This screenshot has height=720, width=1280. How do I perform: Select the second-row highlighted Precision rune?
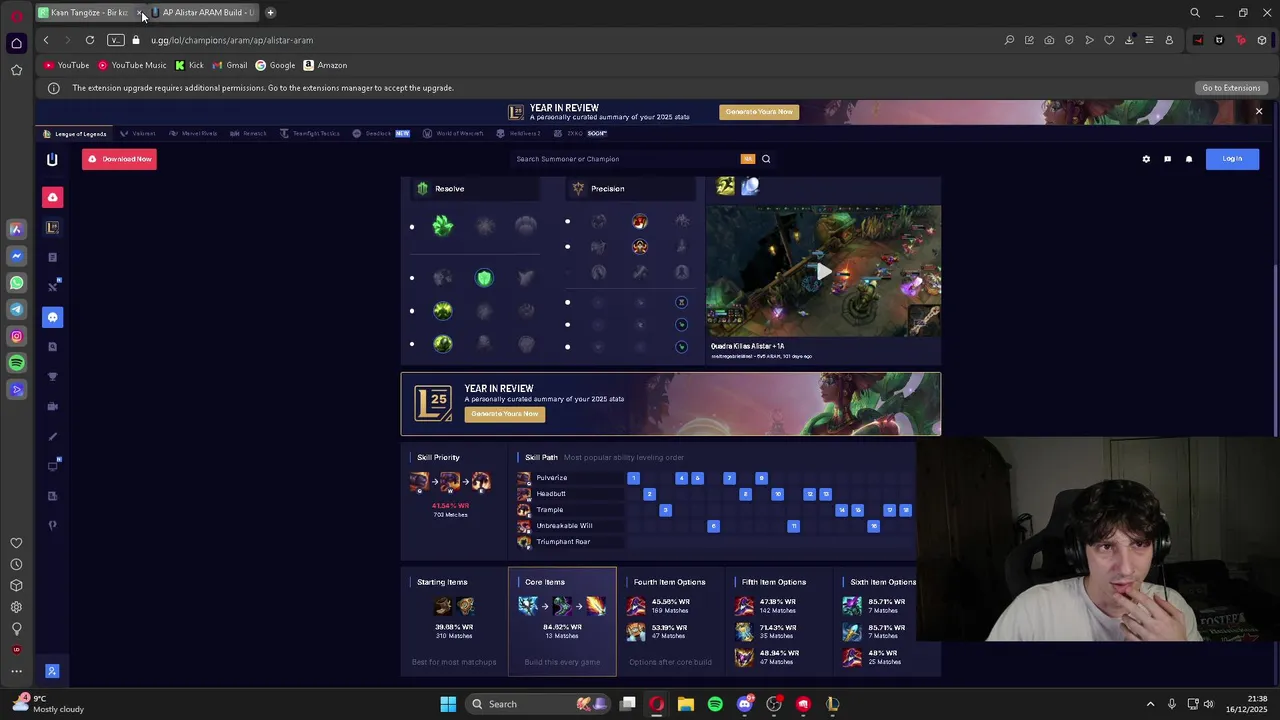[x=640, y=246]
